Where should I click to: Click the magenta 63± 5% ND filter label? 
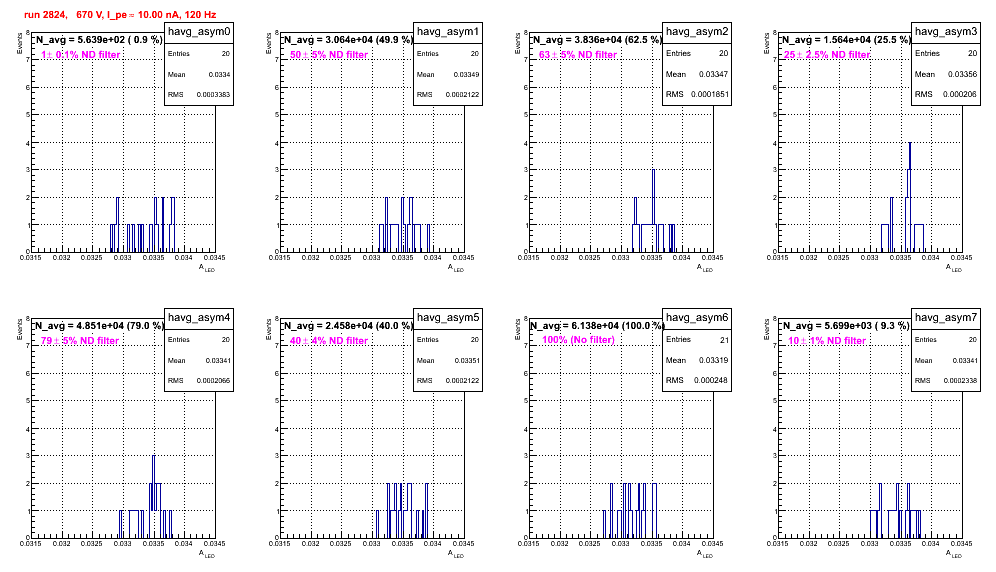tap(578, 55)
